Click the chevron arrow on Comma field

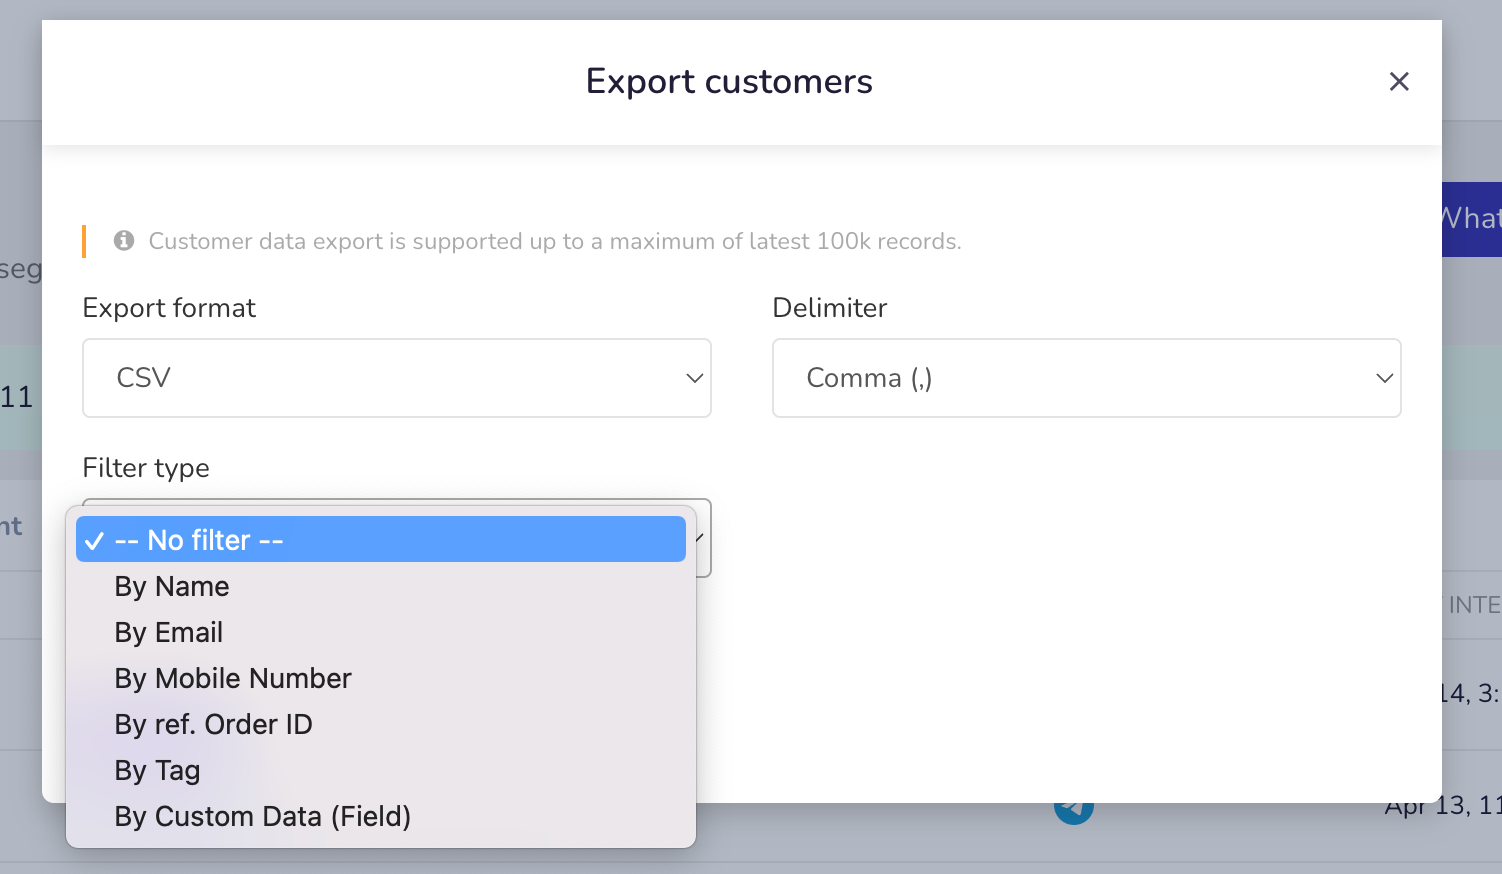coord(1384,378)
